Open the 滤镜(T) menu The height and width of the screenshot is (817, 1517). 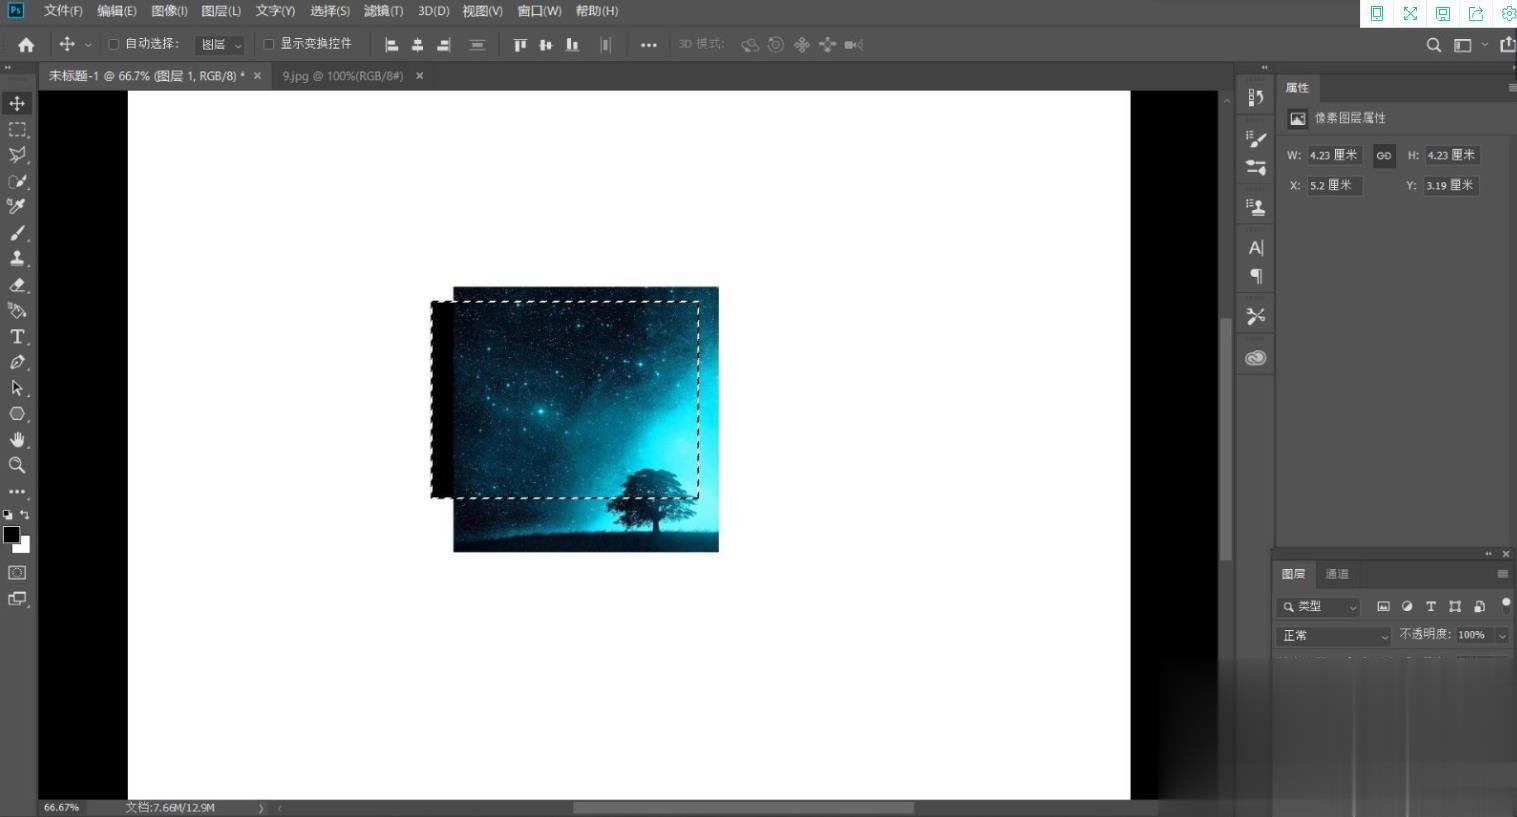(383, 11)
